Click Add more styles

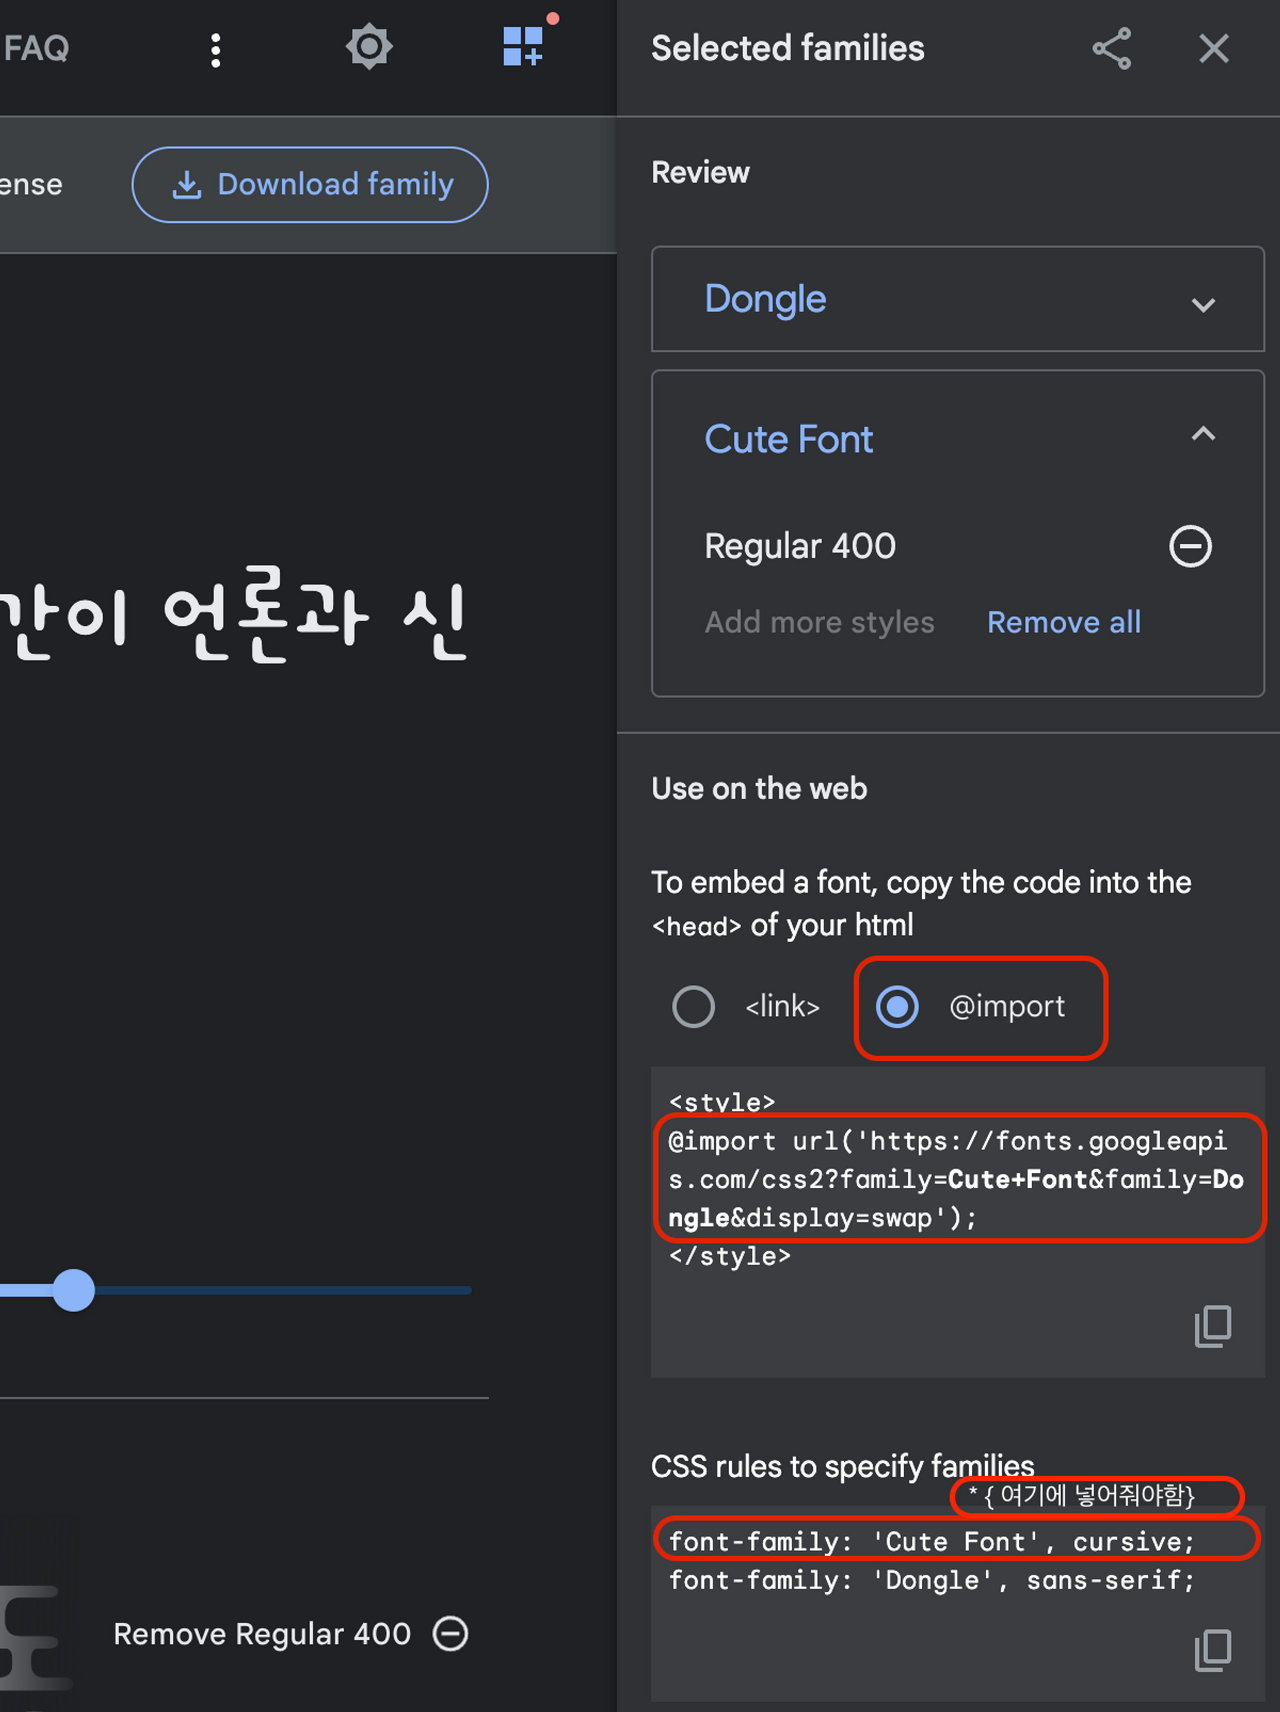[x=819, y=622]
